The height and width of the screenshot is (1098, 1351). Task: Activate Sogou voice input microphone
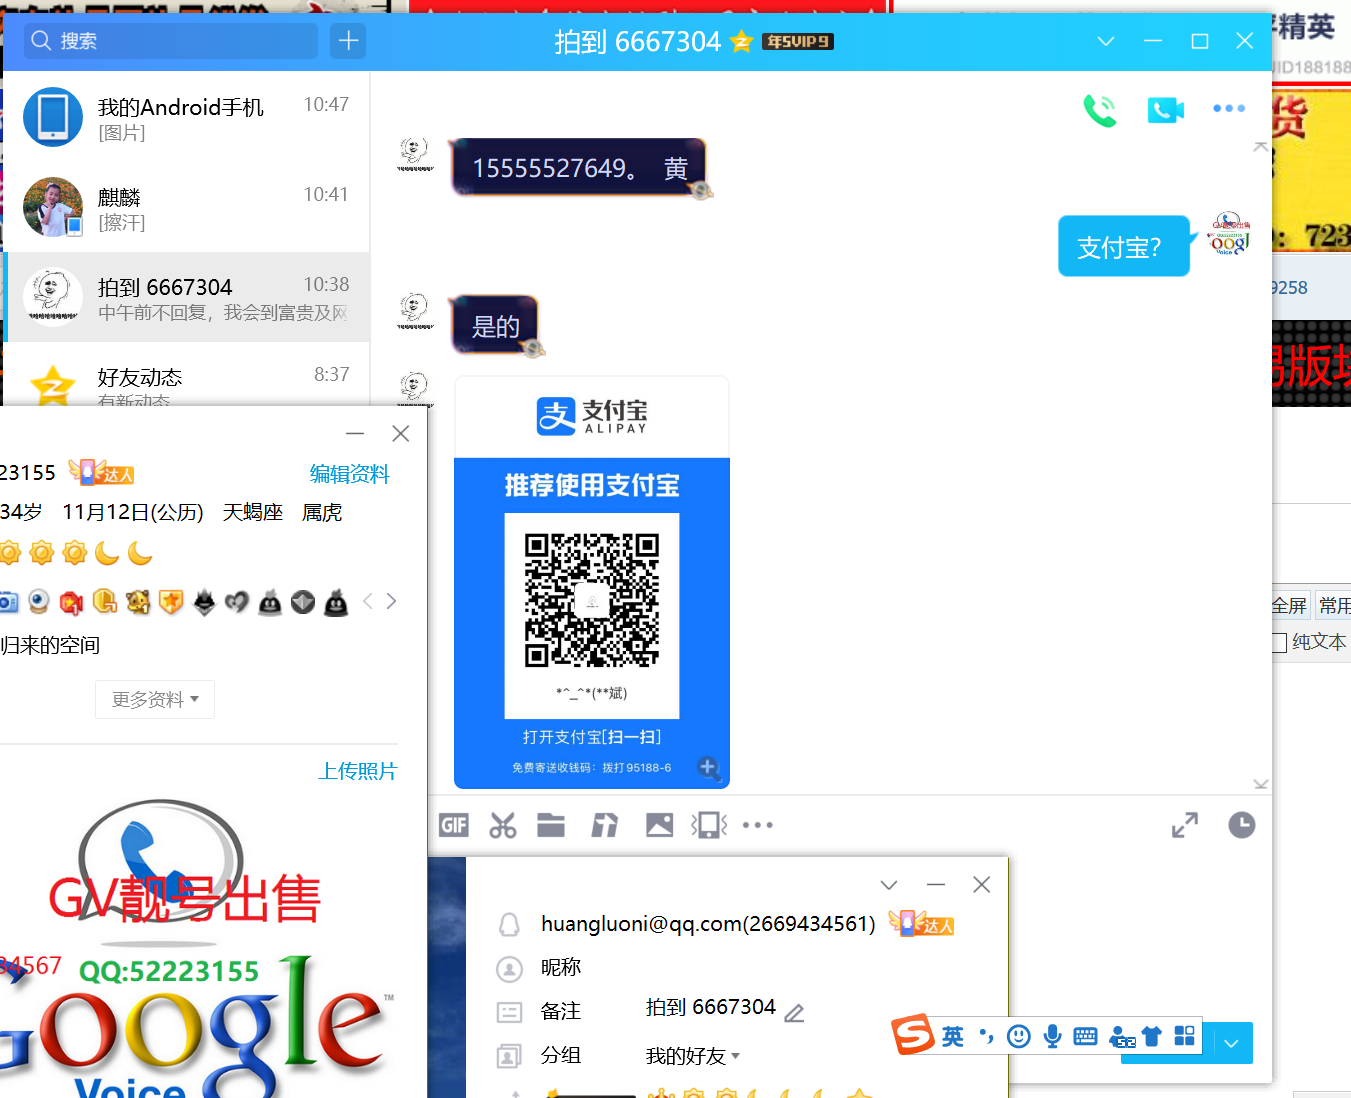(x=1052, y=1037)
